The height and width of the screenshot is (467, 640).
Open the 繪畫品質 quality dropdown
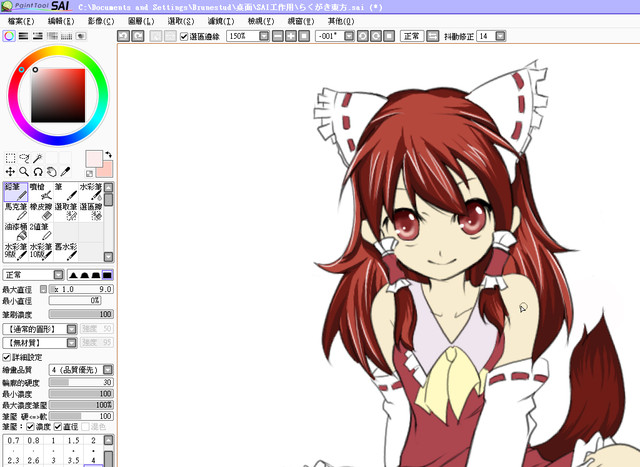[x=108, y=370]
